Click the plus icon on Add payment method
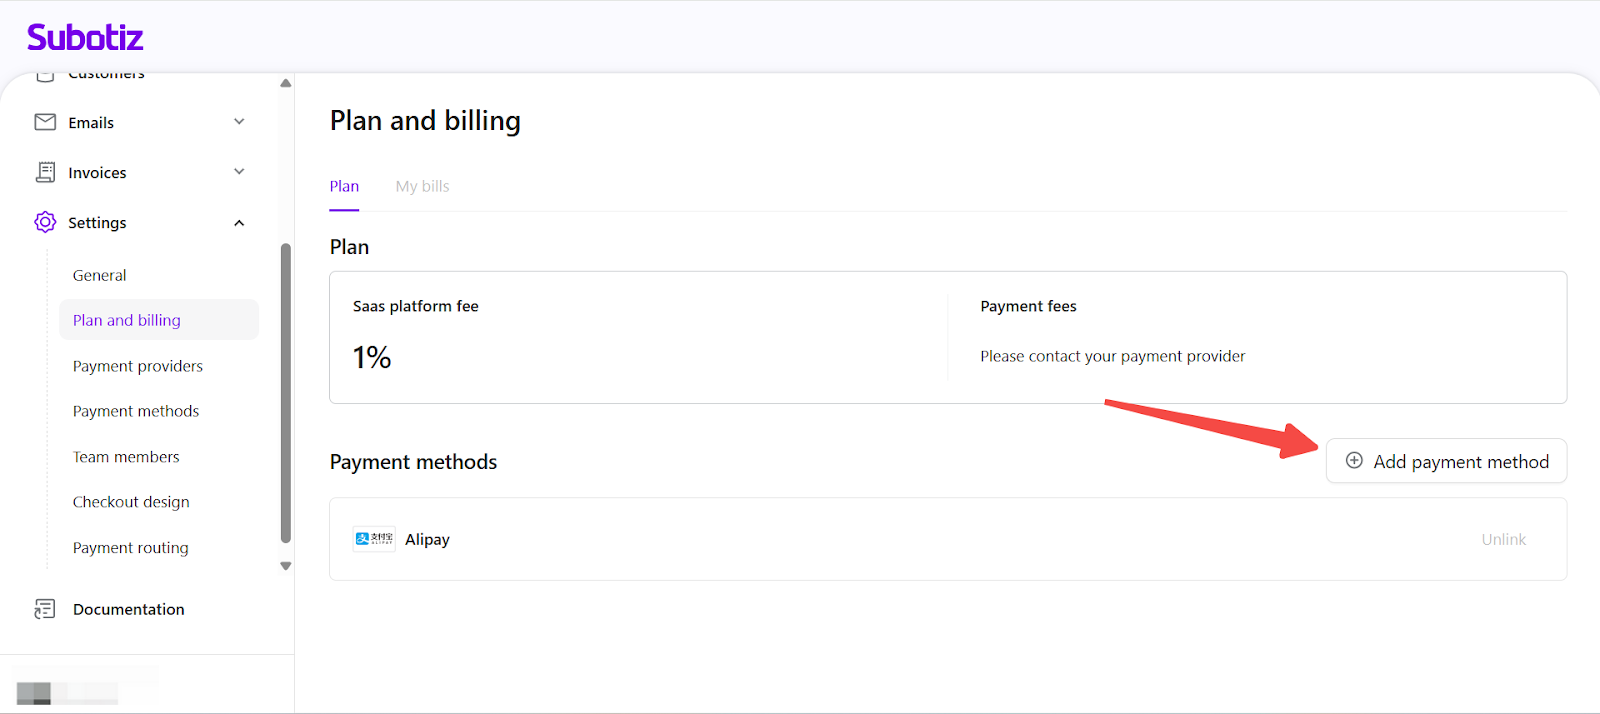The image size is (1600, 714). pyautogui.click(x=1354, y=461)
